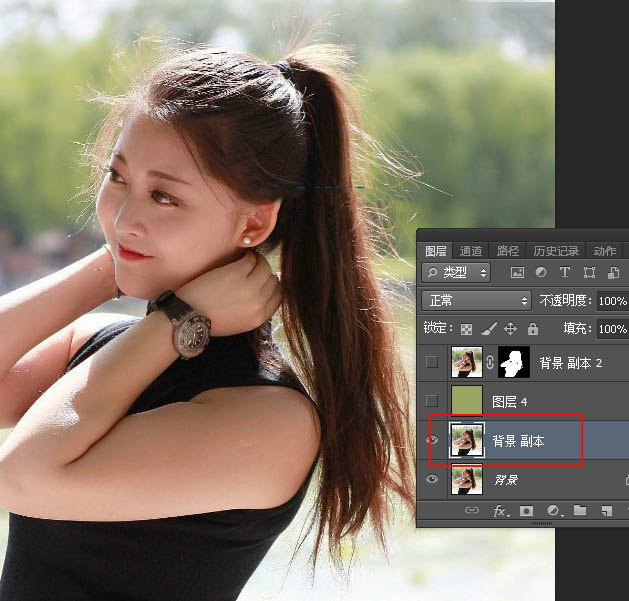The width and height of the screenshot is (629, 601).
Task: Open the 类型 layer filter dropdown
Action: [457, 272]
